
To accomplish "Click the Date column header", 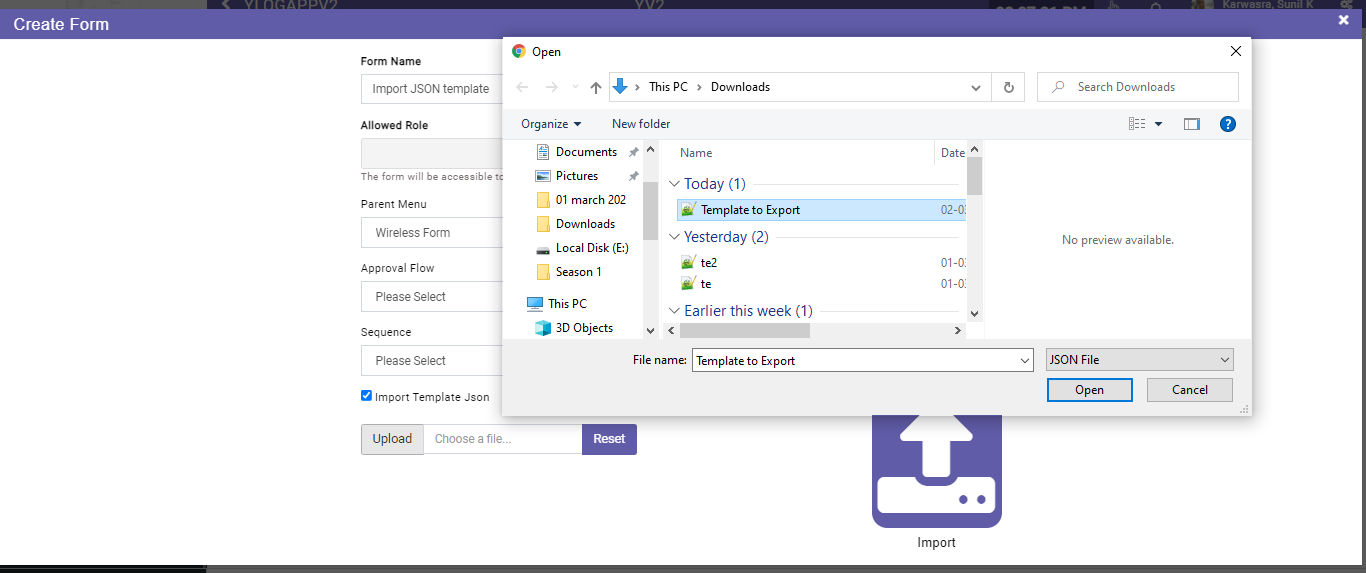I will coord(952,153).
